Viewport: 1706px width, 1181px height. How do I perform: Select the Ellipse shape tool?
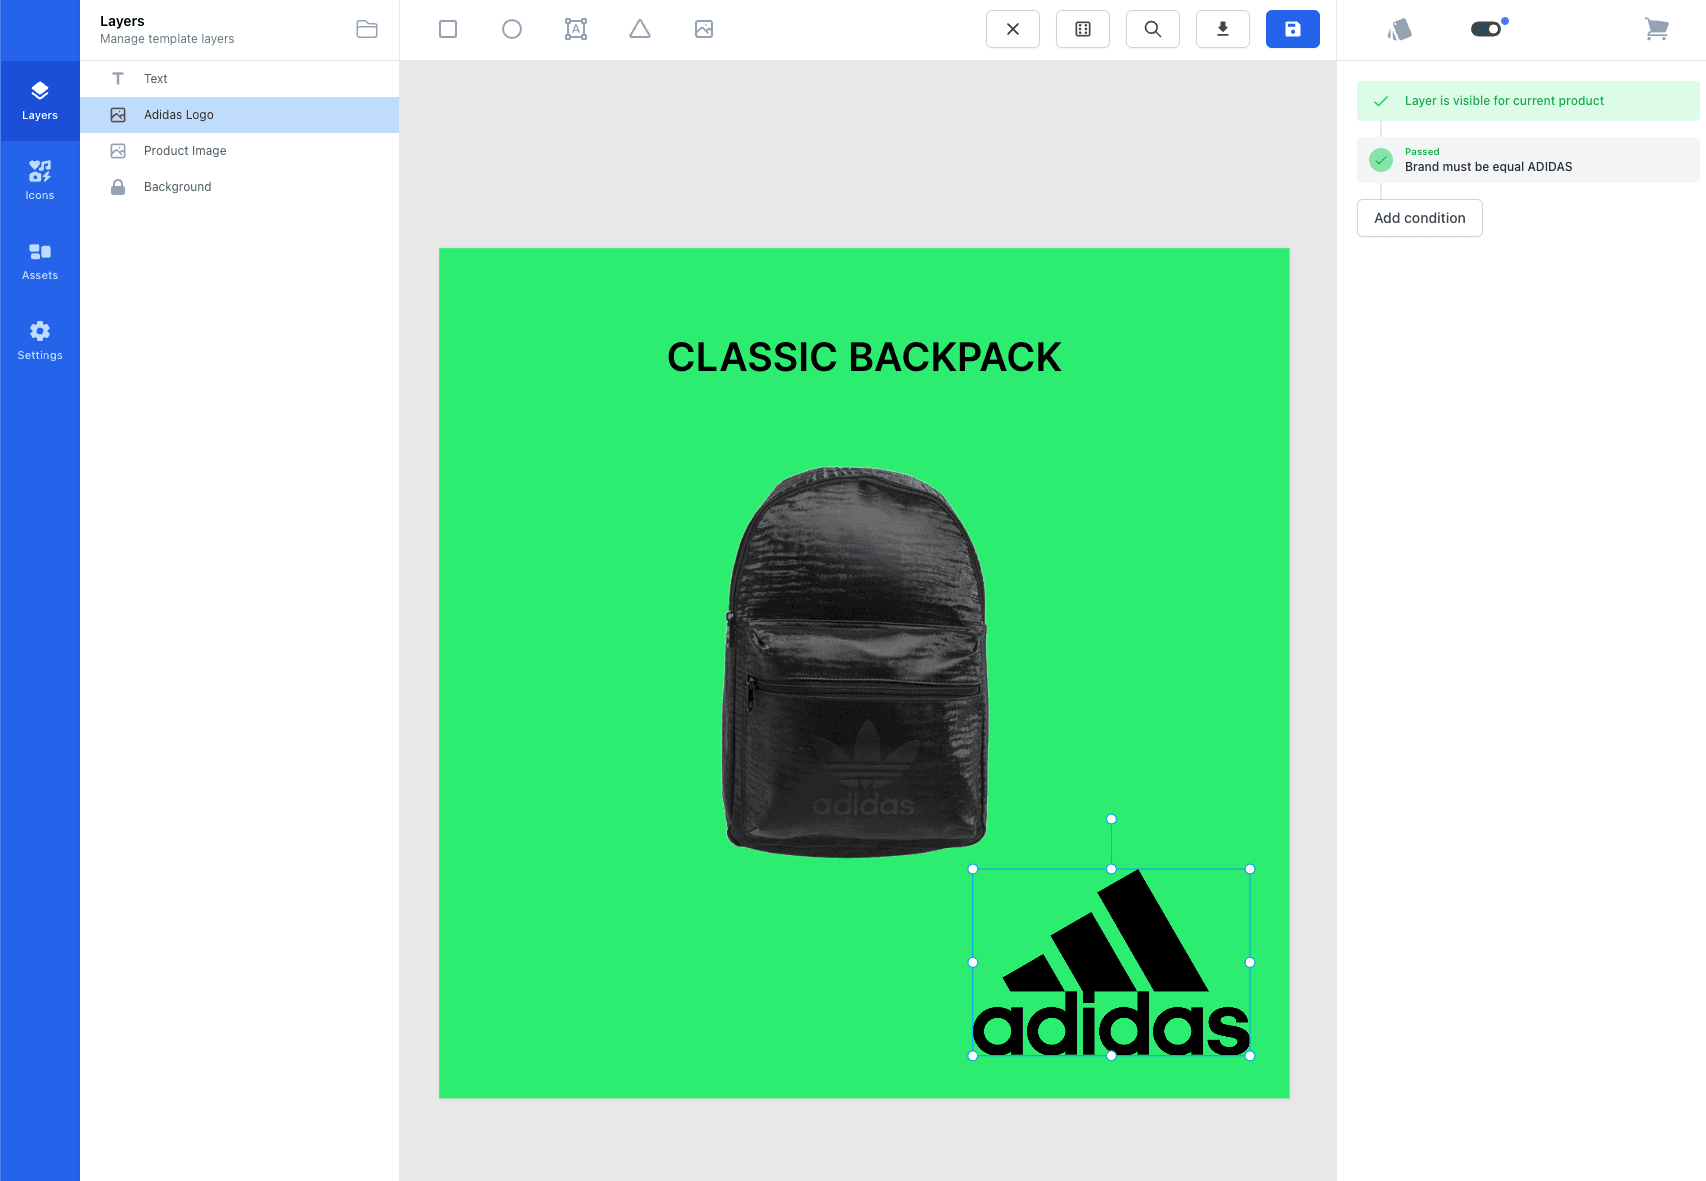click(x=512, y=29)
